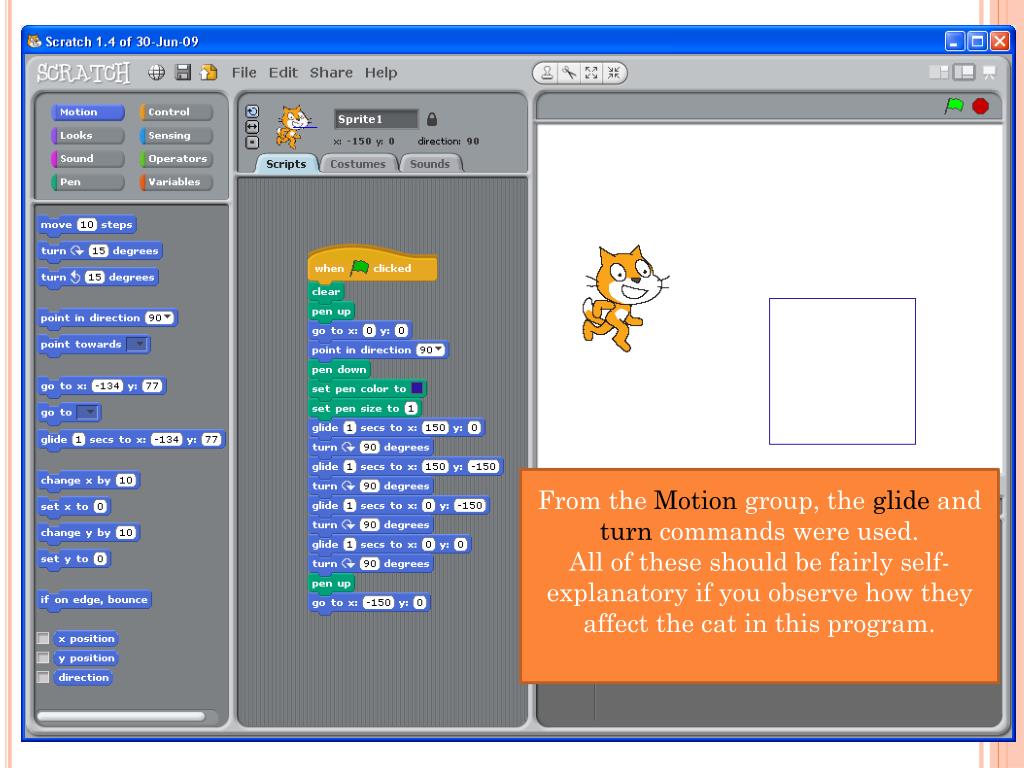1024x768 pixels.
Task: Click the save project floppy icon
Action: 184,72
